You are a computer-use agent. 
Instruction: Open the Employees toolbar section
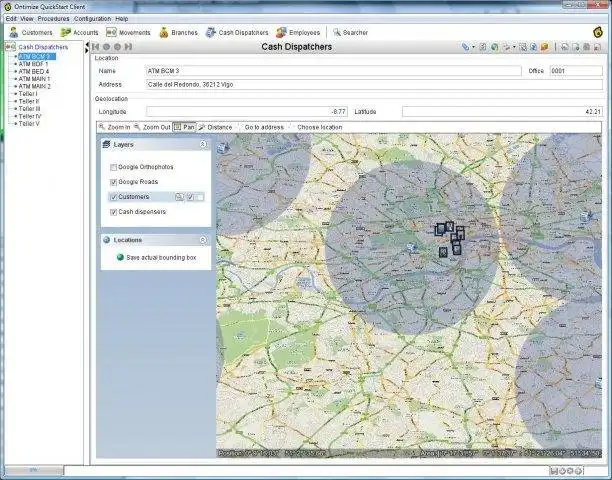tap(298, 33)
